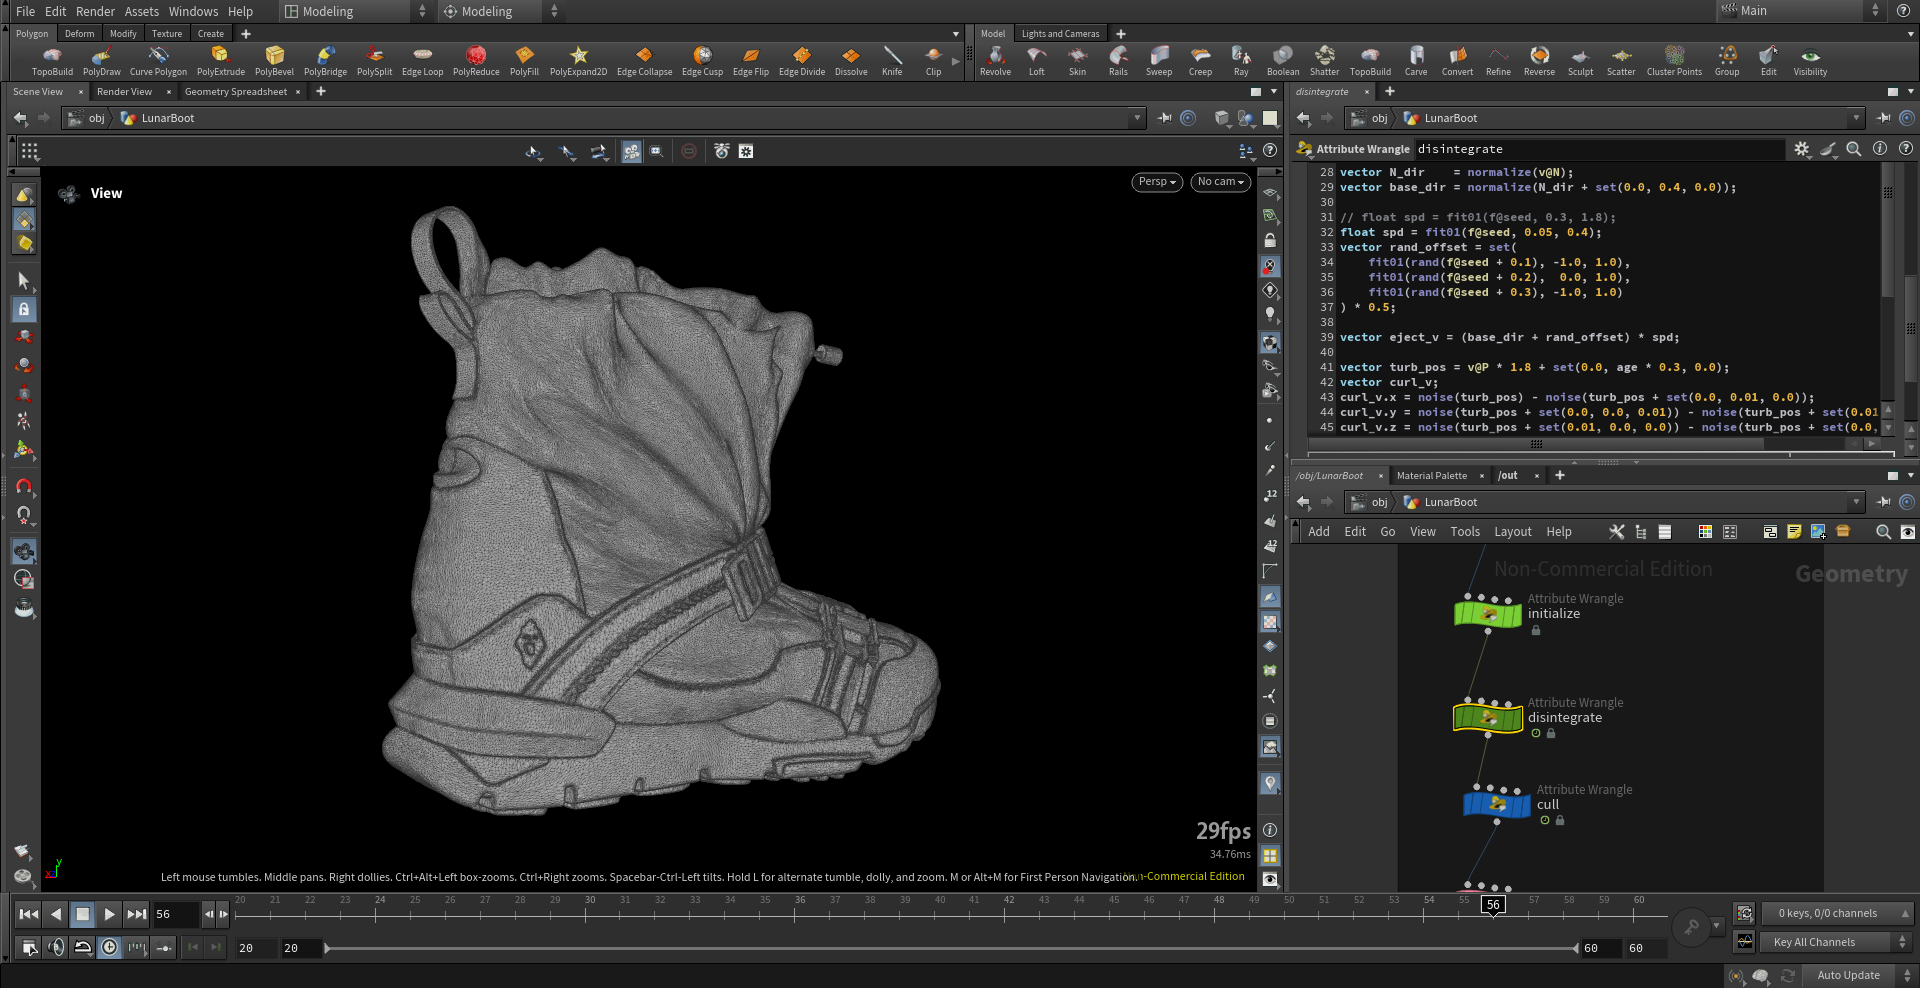Screen dimensions: 1920x988
Task: Toggle the Auto Update mode button
Action: tap(1848, 975)
